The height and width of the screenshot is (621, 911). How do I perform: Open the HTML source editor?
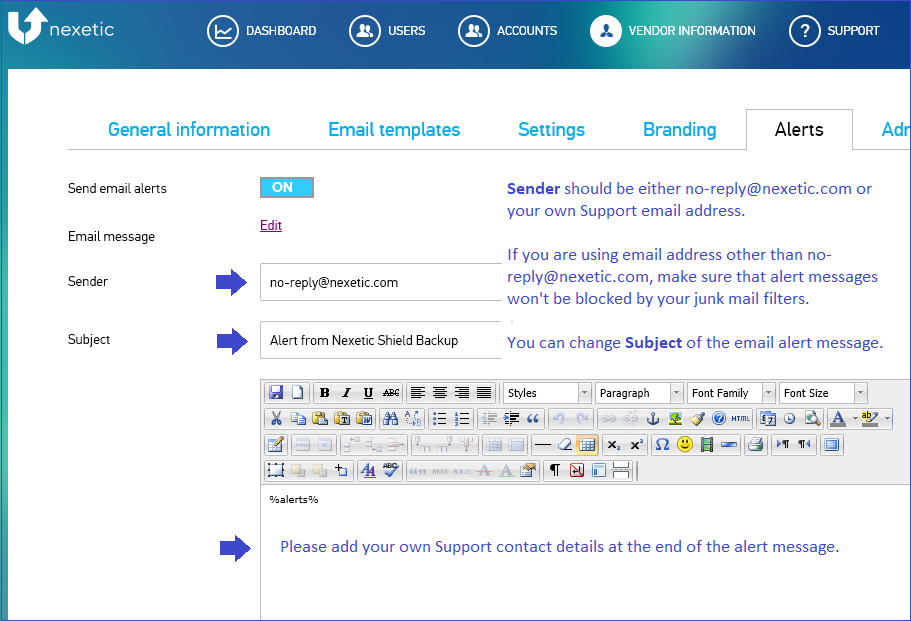click(x=740, y=418)
